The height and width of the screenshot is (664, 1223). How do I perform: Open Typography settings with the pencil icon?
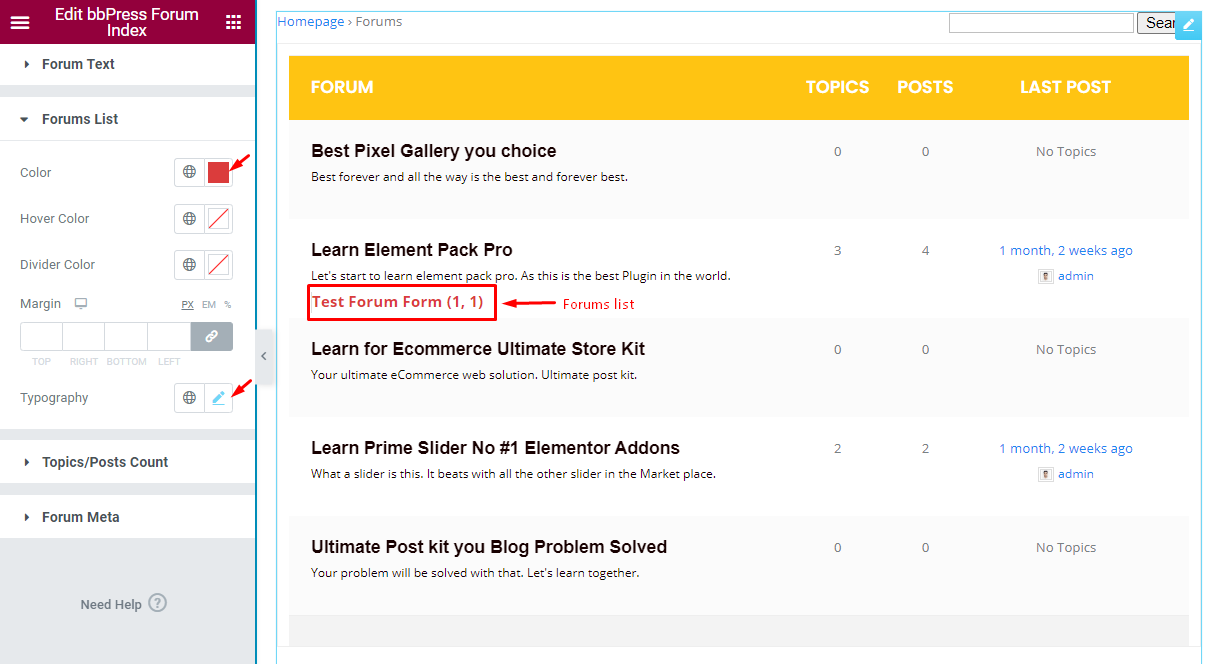click(219, 397)
